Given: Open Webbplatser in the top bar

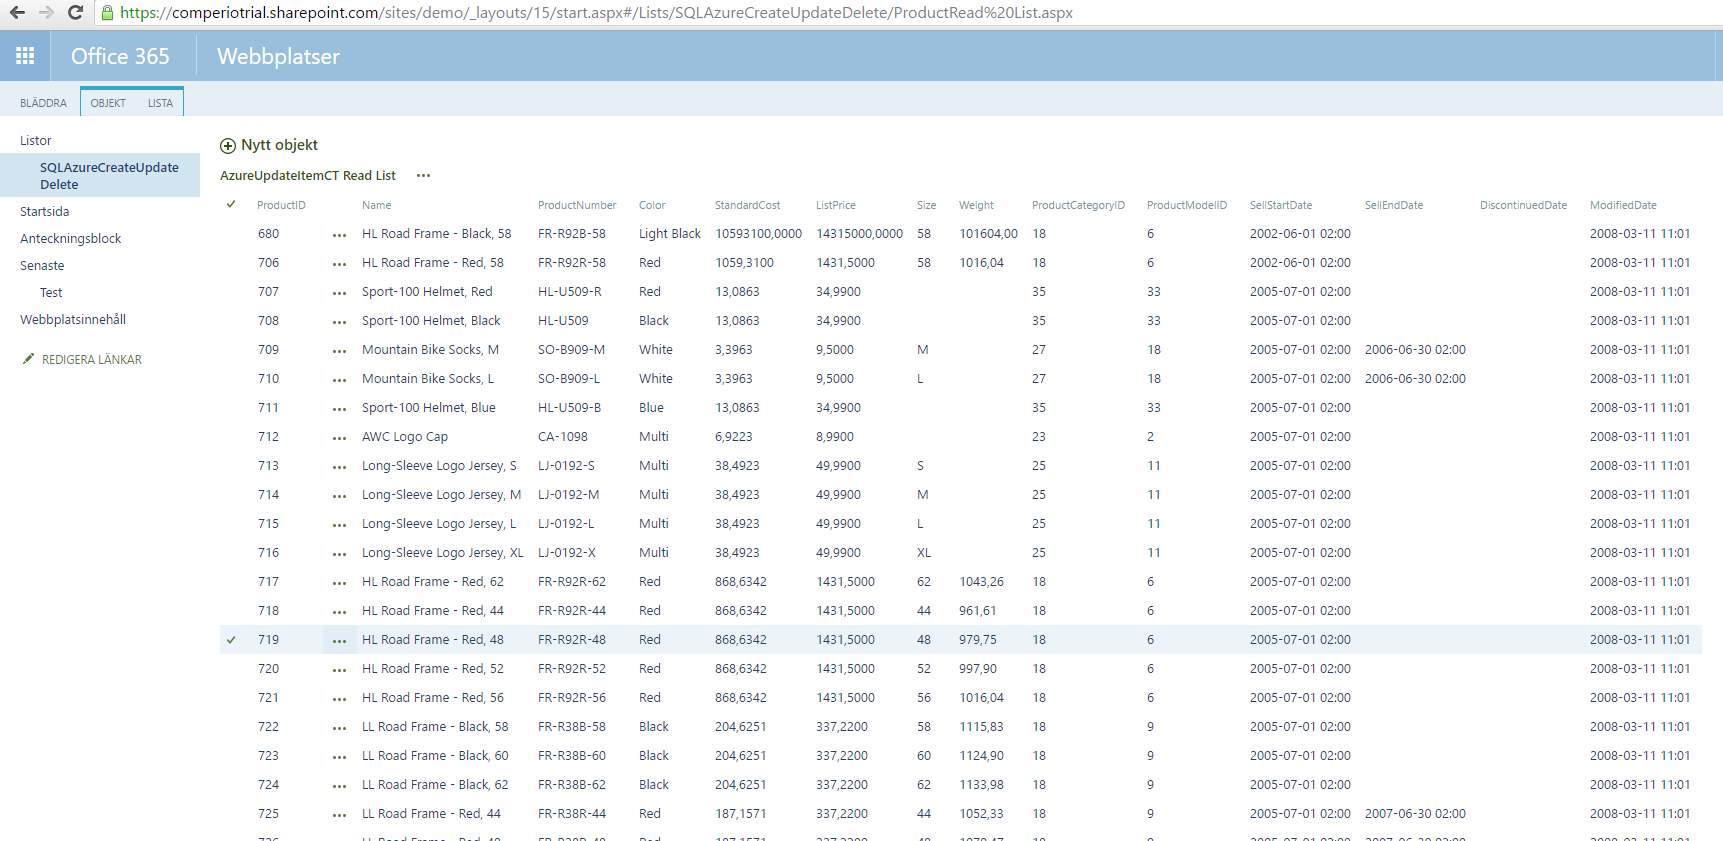Looking at the screenshot, I should point(278,56).
